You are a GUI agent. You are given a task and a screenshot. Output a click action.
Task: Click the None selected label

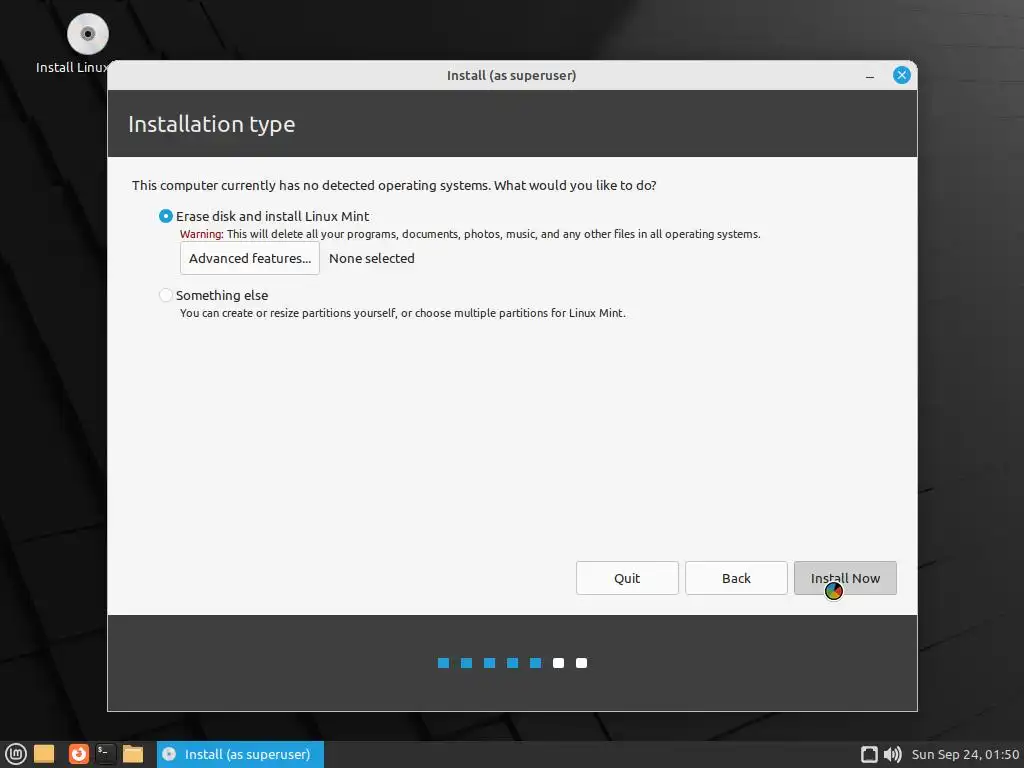click(x=372, y=259)
